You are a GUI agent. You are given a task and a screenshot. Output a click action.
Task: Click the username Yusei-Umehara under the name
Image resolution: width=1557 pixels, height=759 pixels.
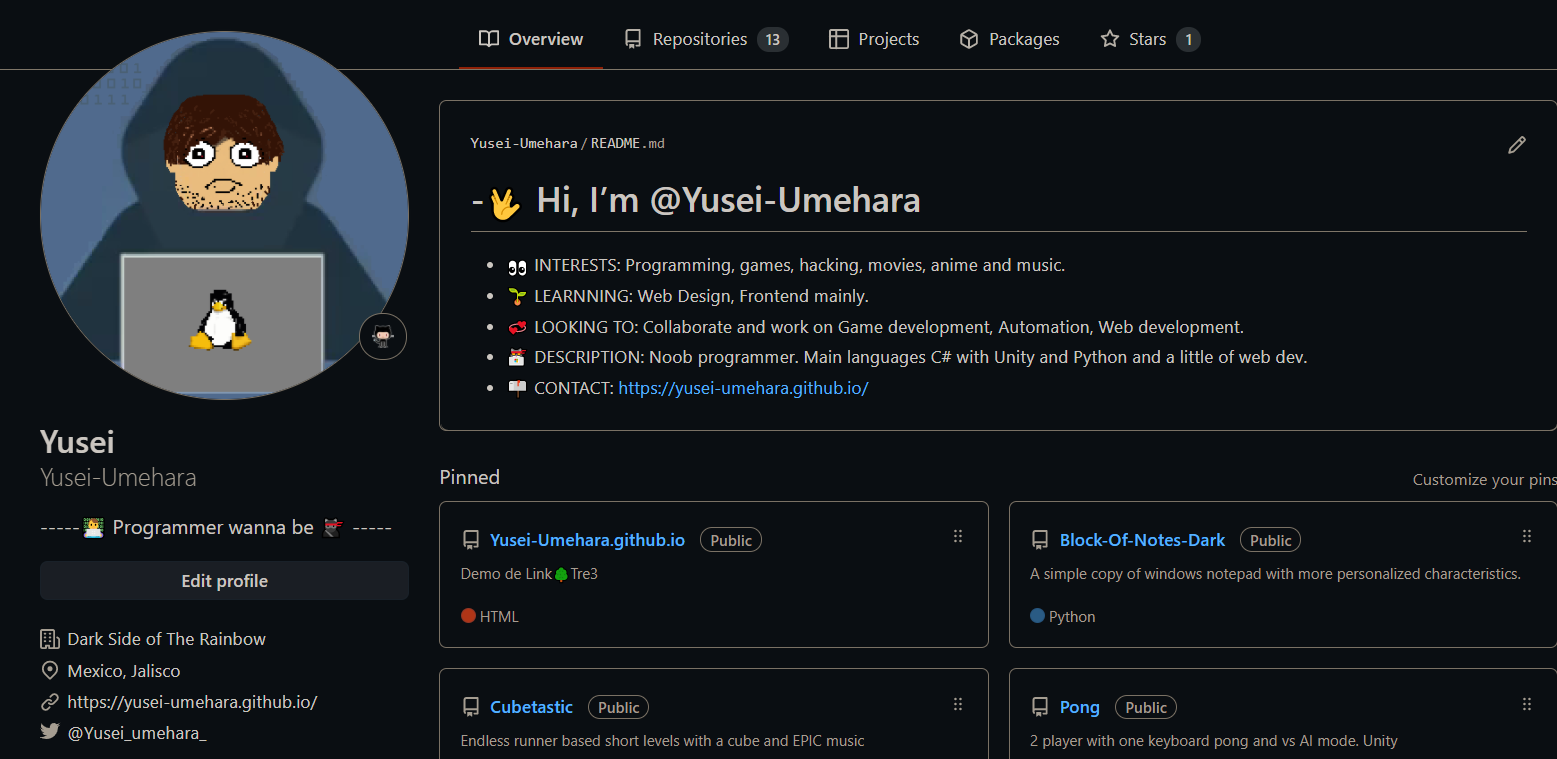pyautogui.click(x=118, y=477)
